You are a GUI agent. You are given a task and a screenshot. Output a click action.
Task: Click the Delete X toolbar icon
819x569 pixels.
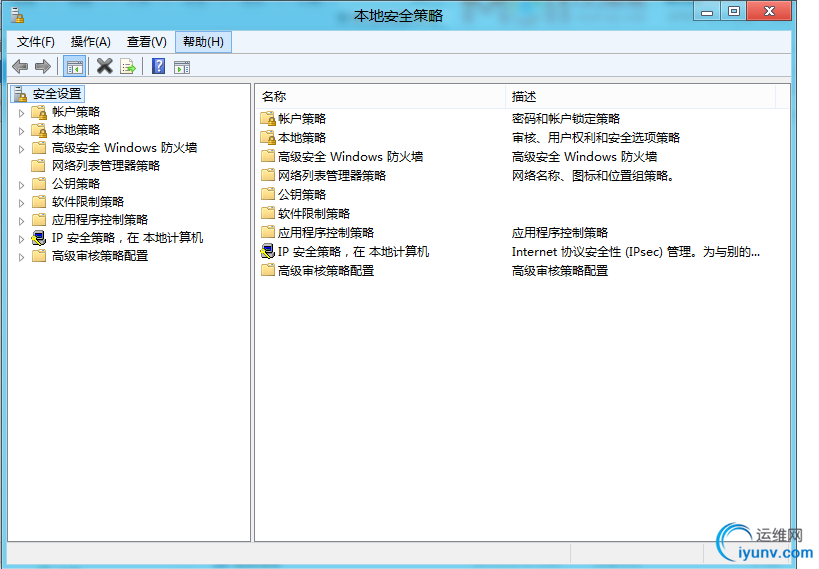tap(104, 66)
